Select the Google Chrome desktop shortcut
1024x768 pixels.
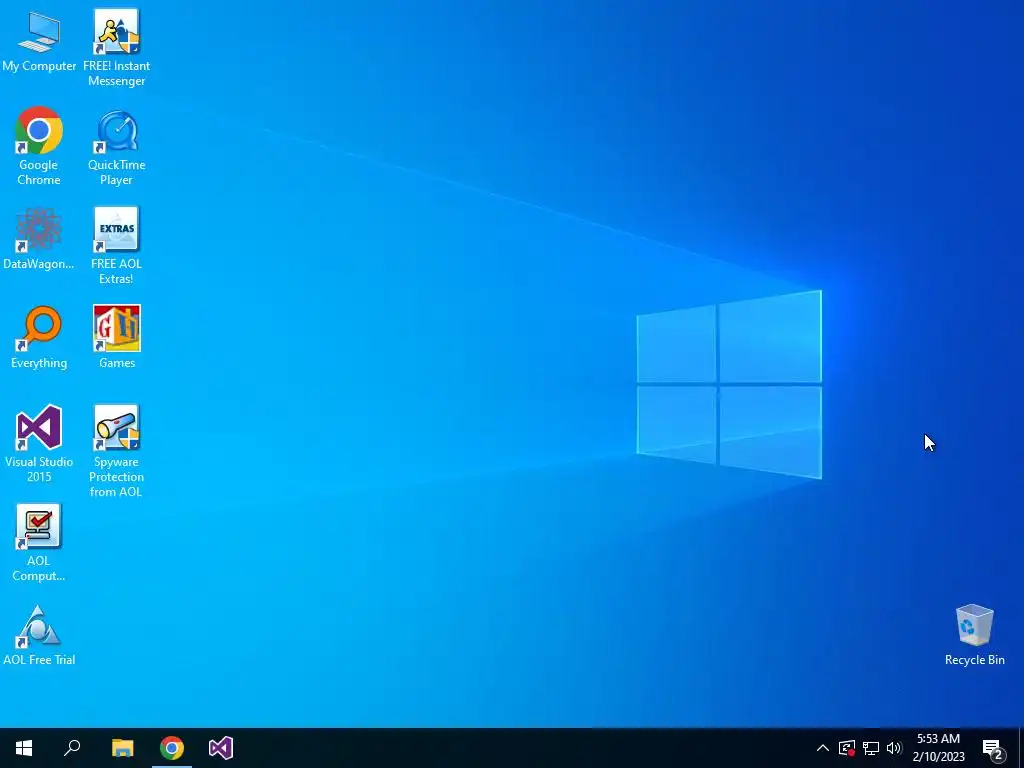click(x=39, y=146)
